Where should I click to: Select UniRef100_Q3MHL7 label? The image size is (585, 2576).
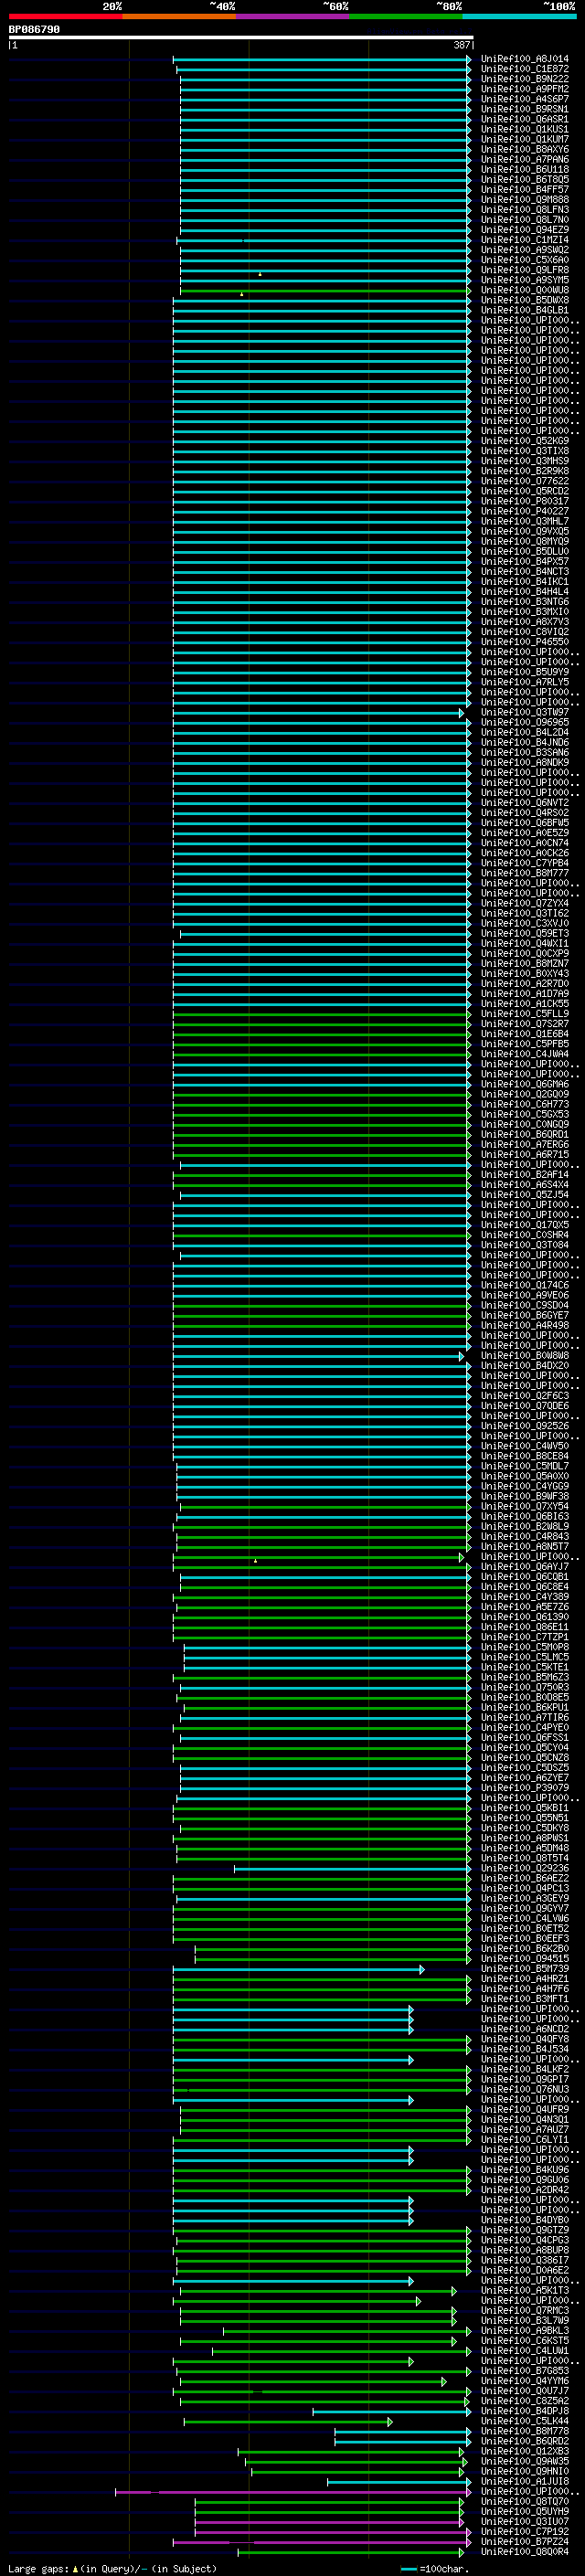(525, 521)
